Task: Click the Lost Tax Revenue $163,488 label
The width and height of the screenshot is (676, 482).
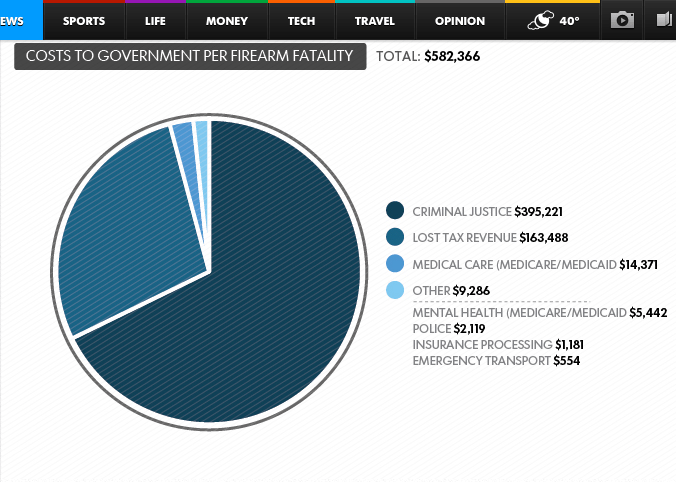Action: tap(479, 237)
